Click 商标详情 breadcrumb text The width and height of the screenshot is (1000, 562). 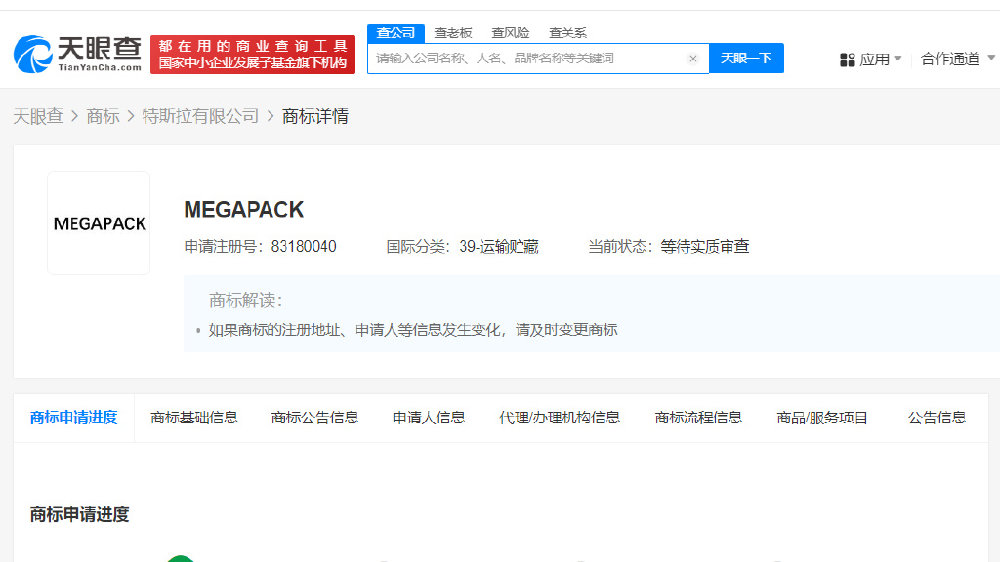pyautogui.click(x=315, y=116)
